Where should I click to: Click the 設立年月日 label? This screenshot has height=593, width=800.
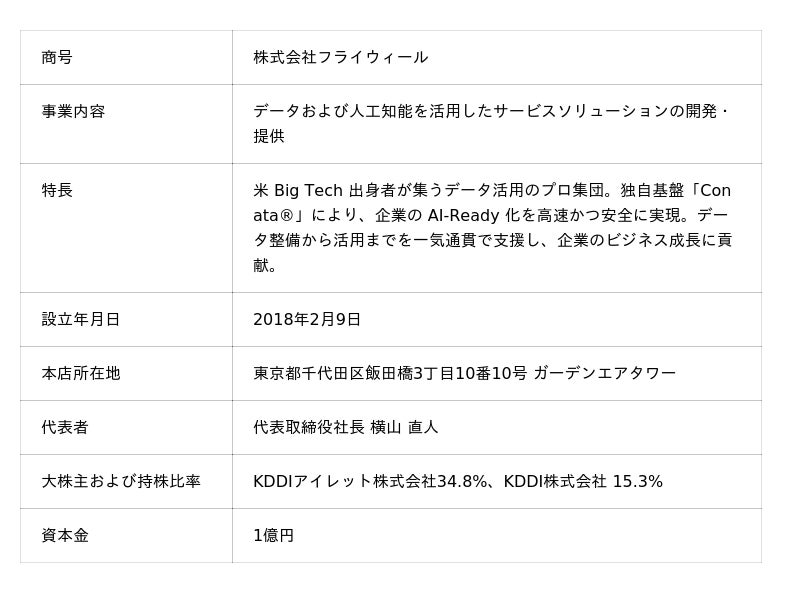81,319
